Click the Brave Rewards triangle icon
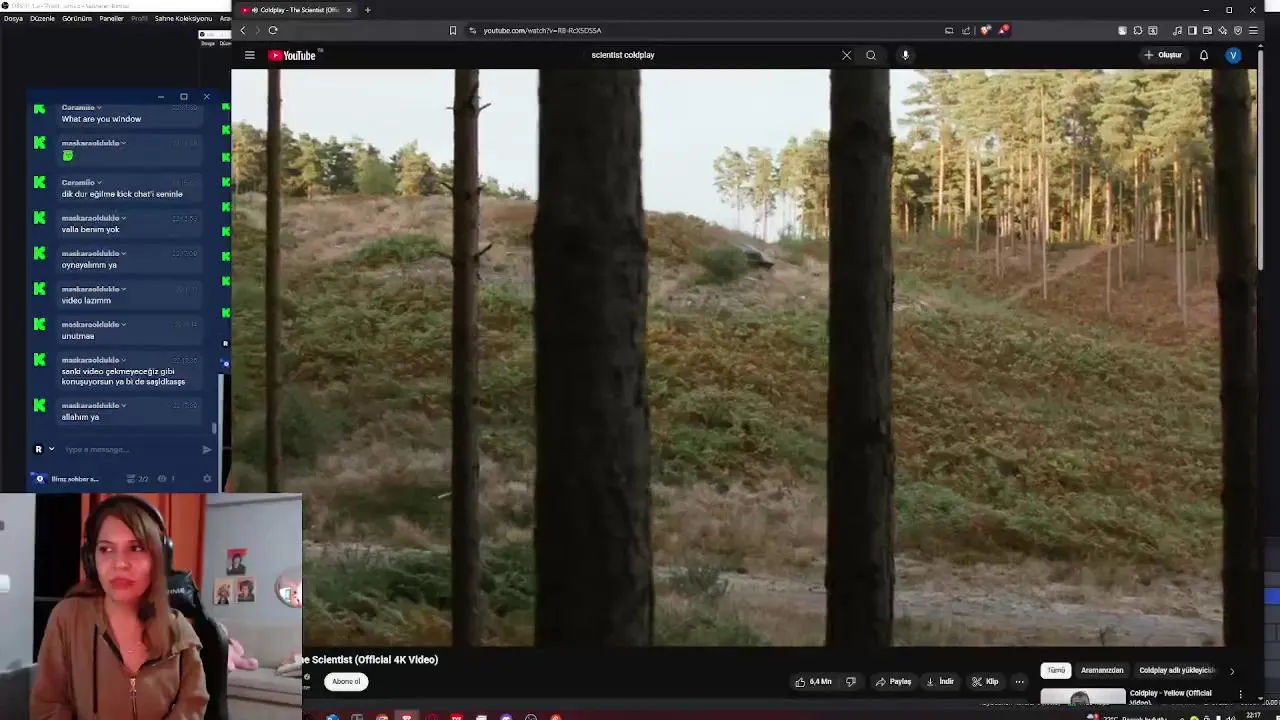The width and height of the screenshot is (1280, 720). 1003,30
